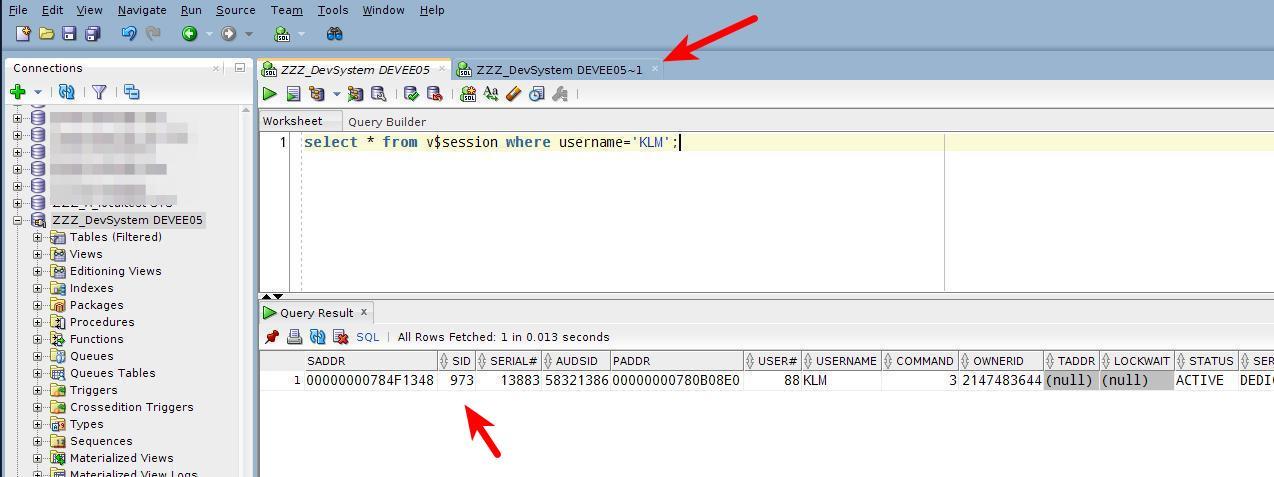Viewport: 1274px width, 477px height.
Task: Expand the Packages tree node
Action: 38,305
